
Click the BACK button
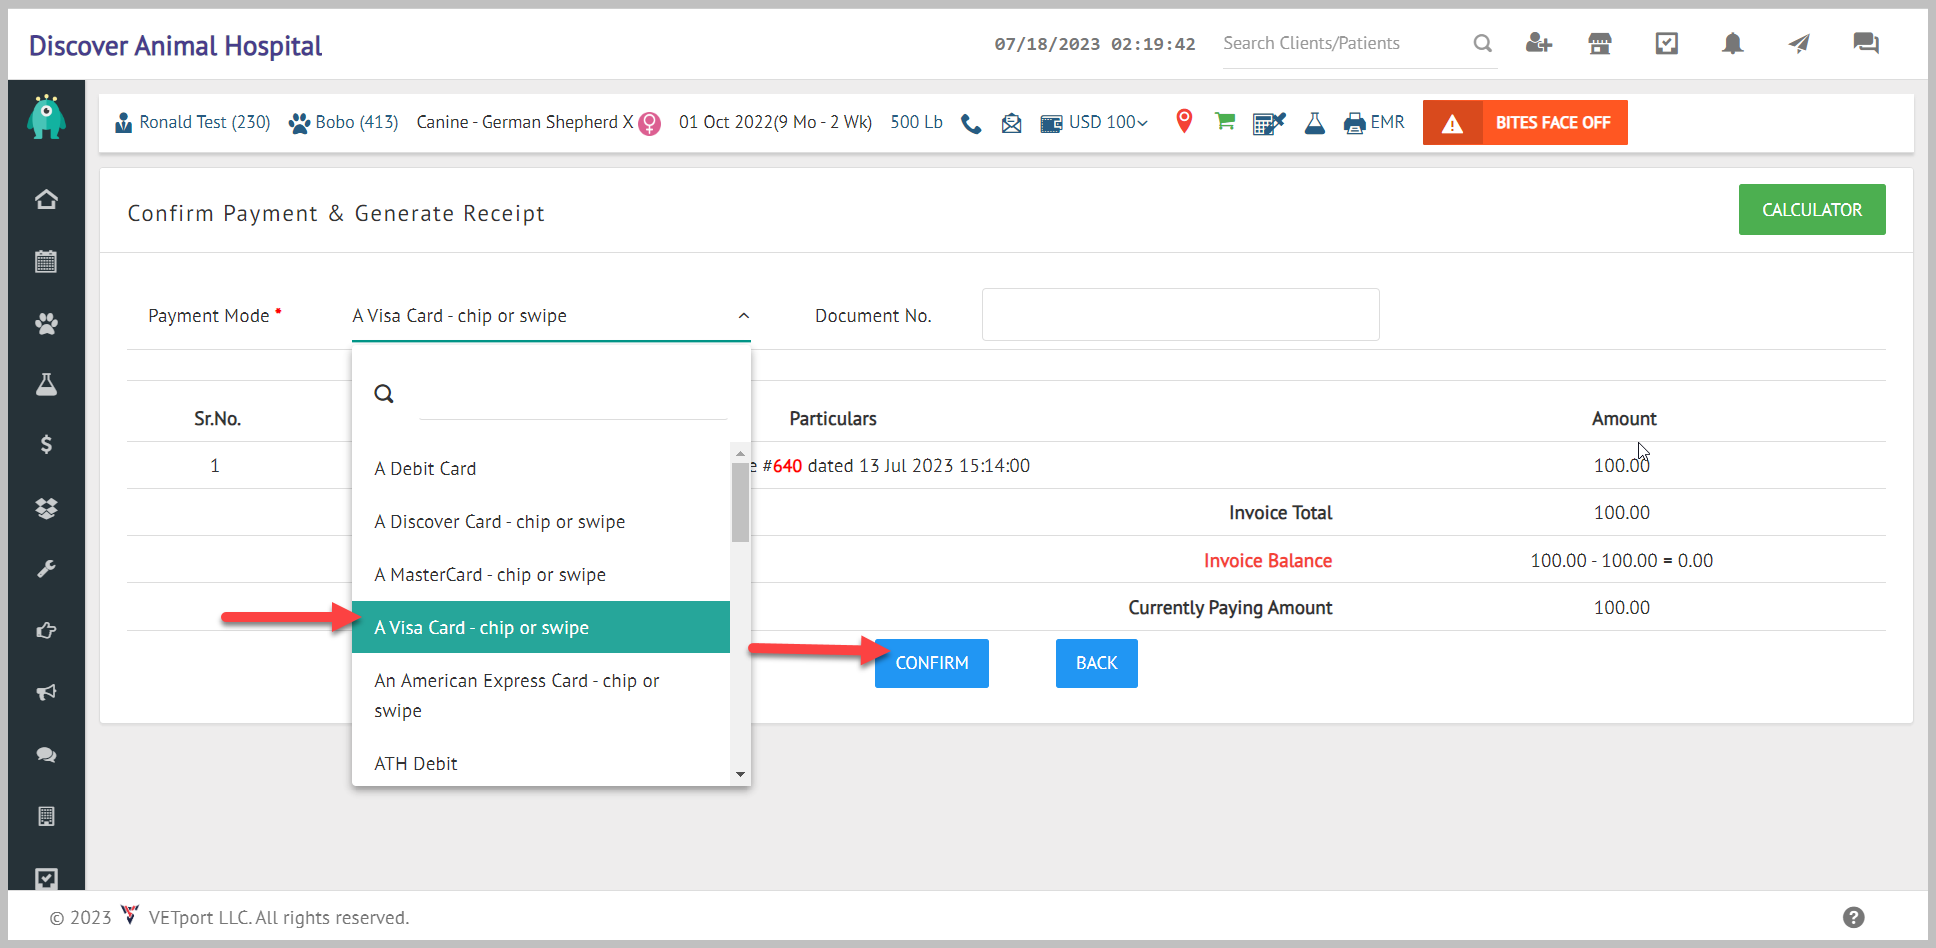1096,663
